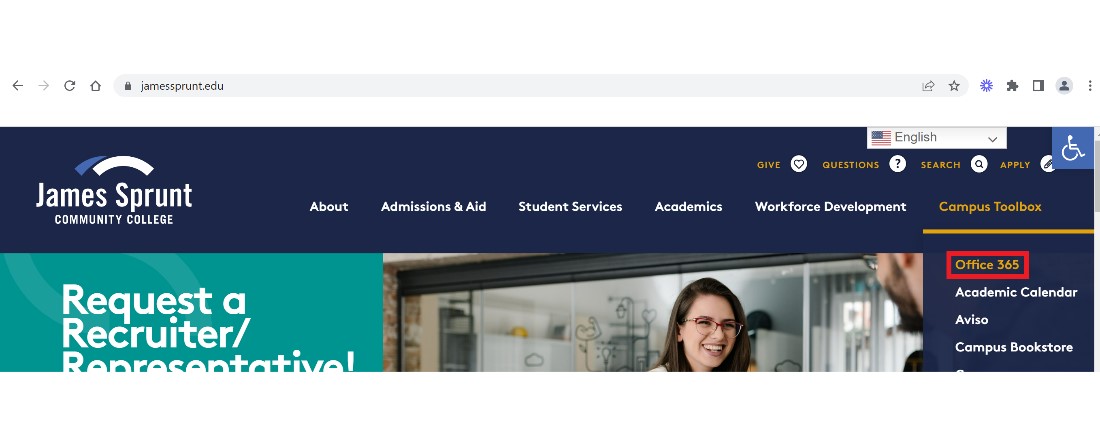Go back using the browser back arrow
Image resolution: width=1100 pixels, height=446 pixels.
[18, 86]
